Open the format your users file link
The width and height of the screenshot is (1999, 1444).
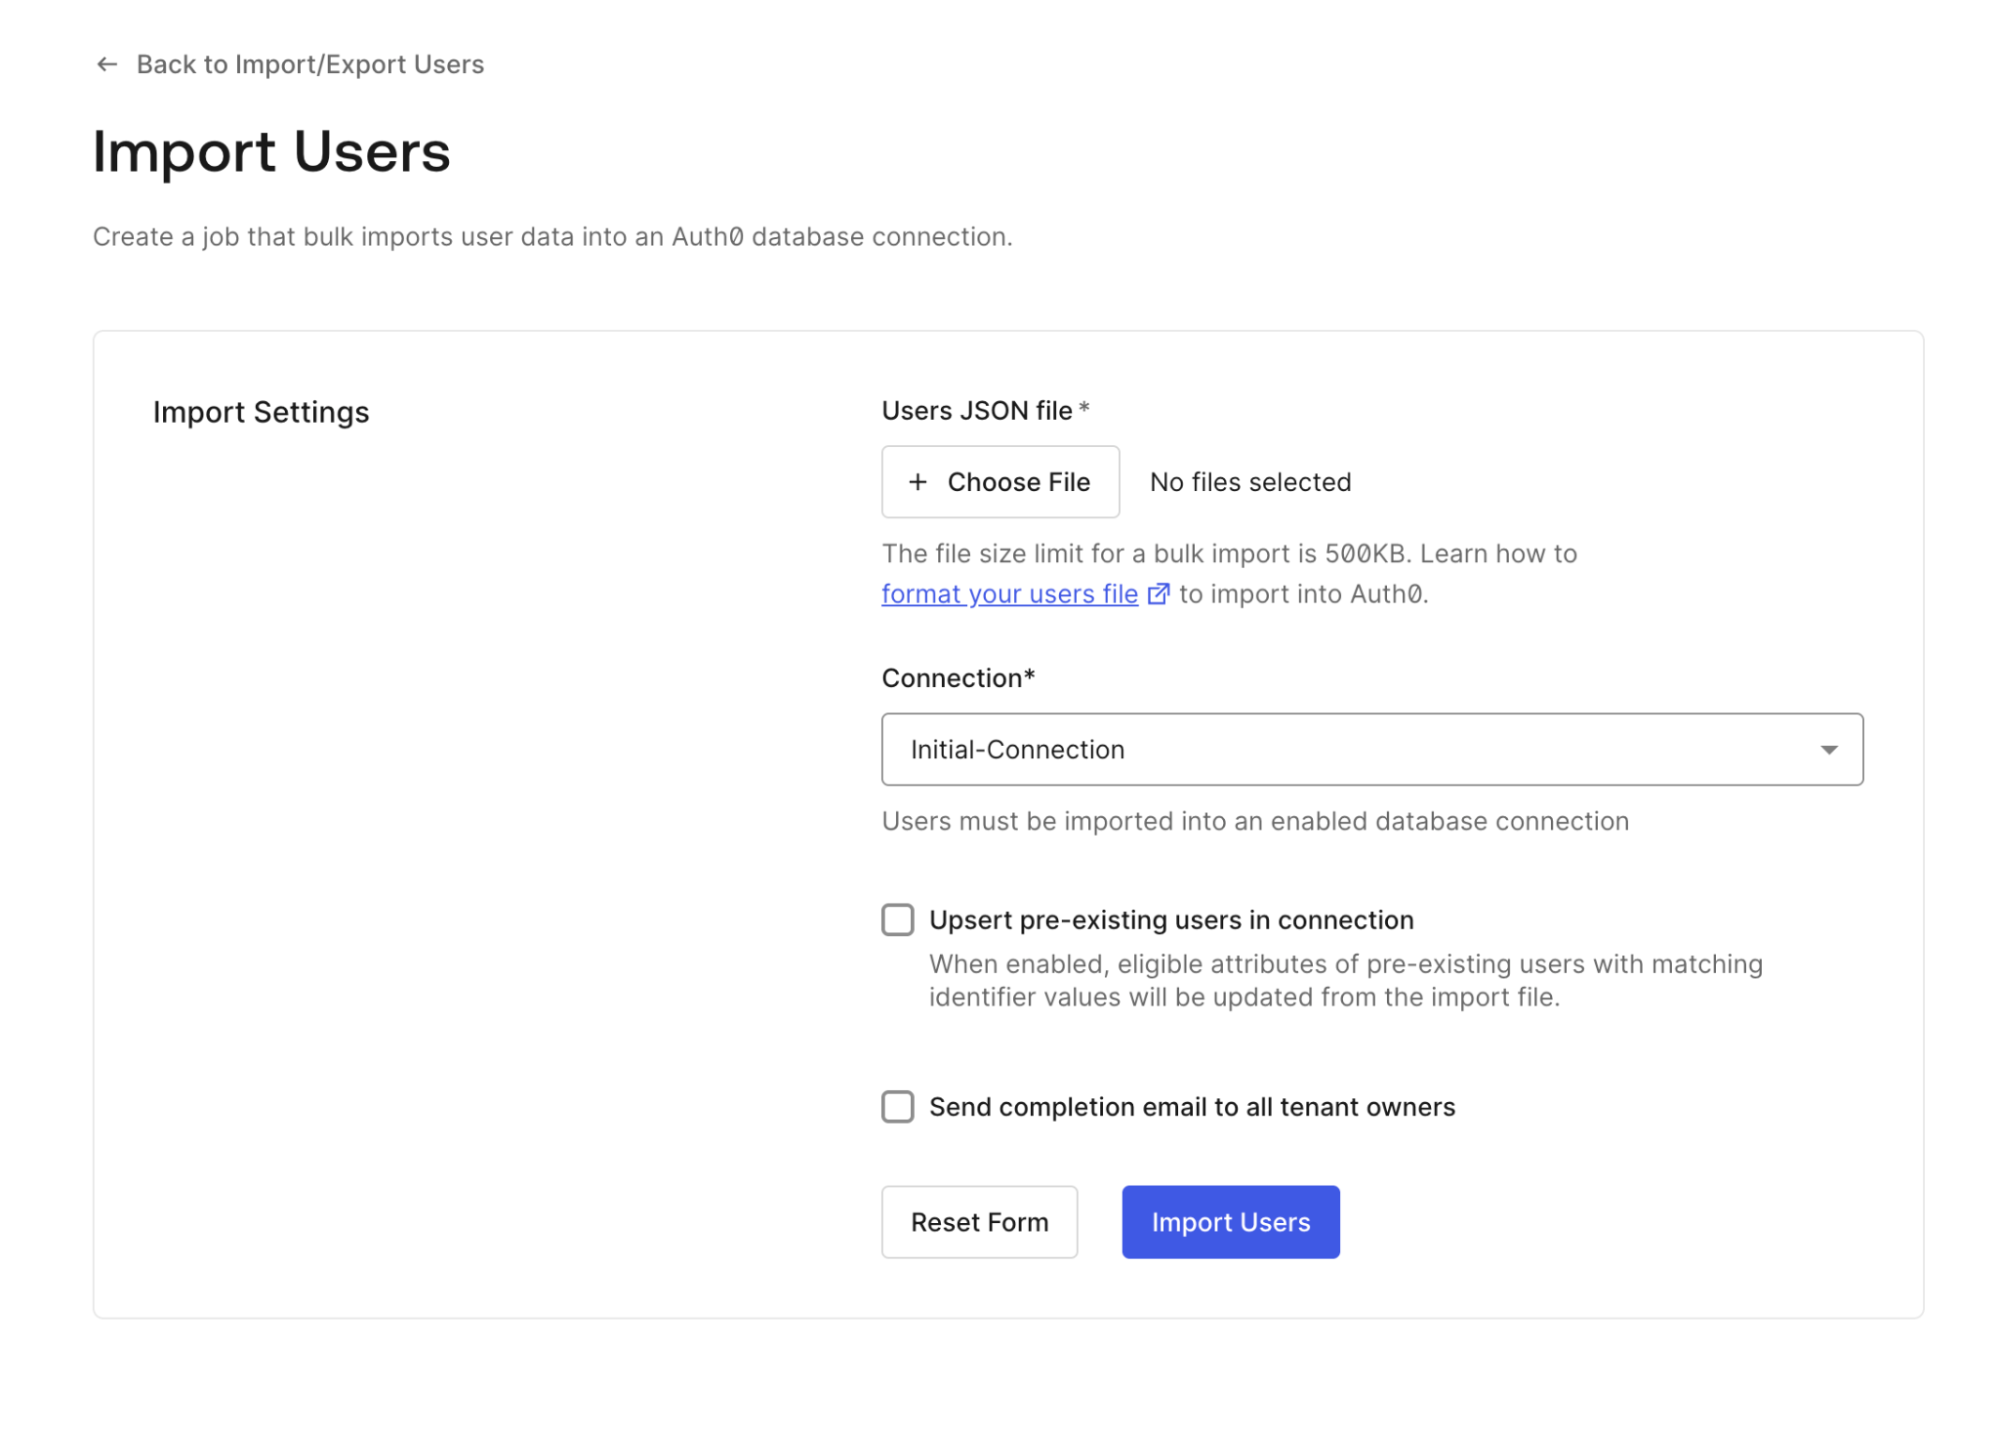1009,594
